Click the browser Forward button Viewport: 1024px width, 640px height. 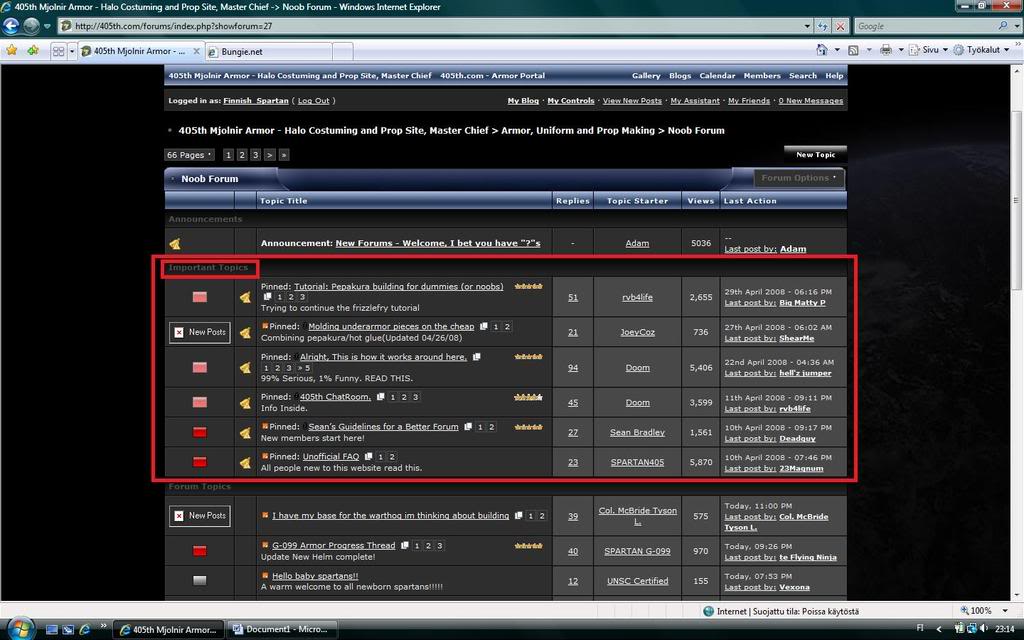click(31, 26)
